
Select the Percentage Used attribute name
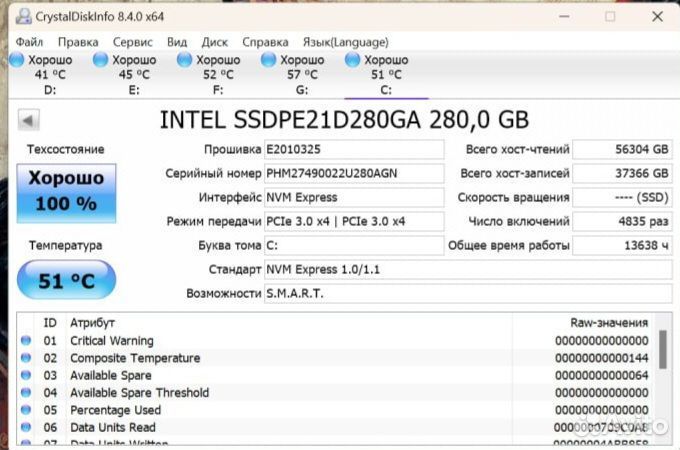(x=115, y=410)
